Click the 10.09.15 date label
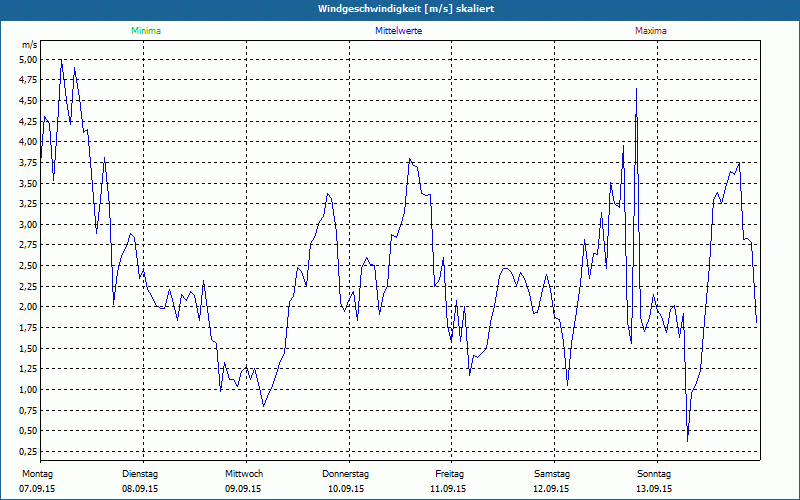 [x=346, y=489]
